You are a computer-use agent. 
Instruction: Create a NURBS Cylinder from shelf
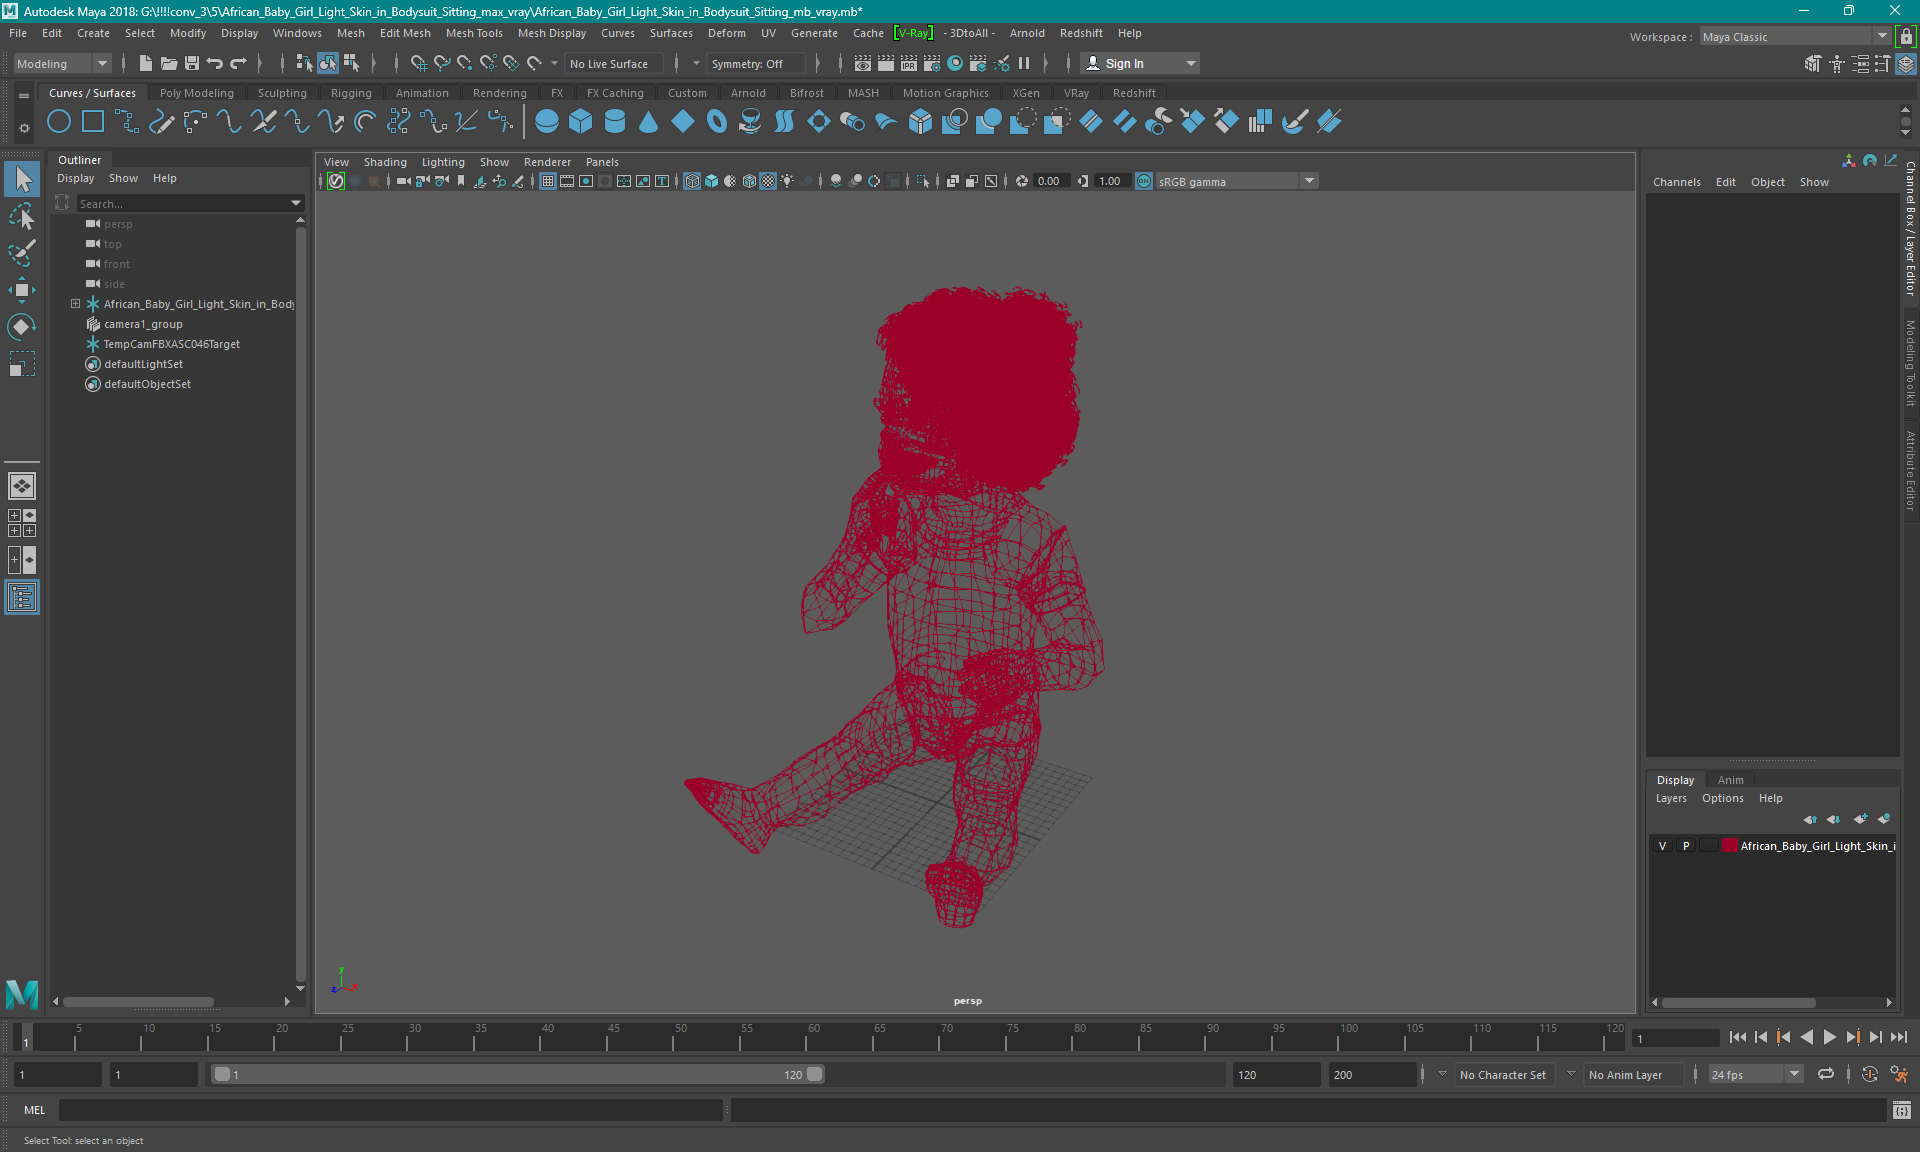tap(615, 122)
